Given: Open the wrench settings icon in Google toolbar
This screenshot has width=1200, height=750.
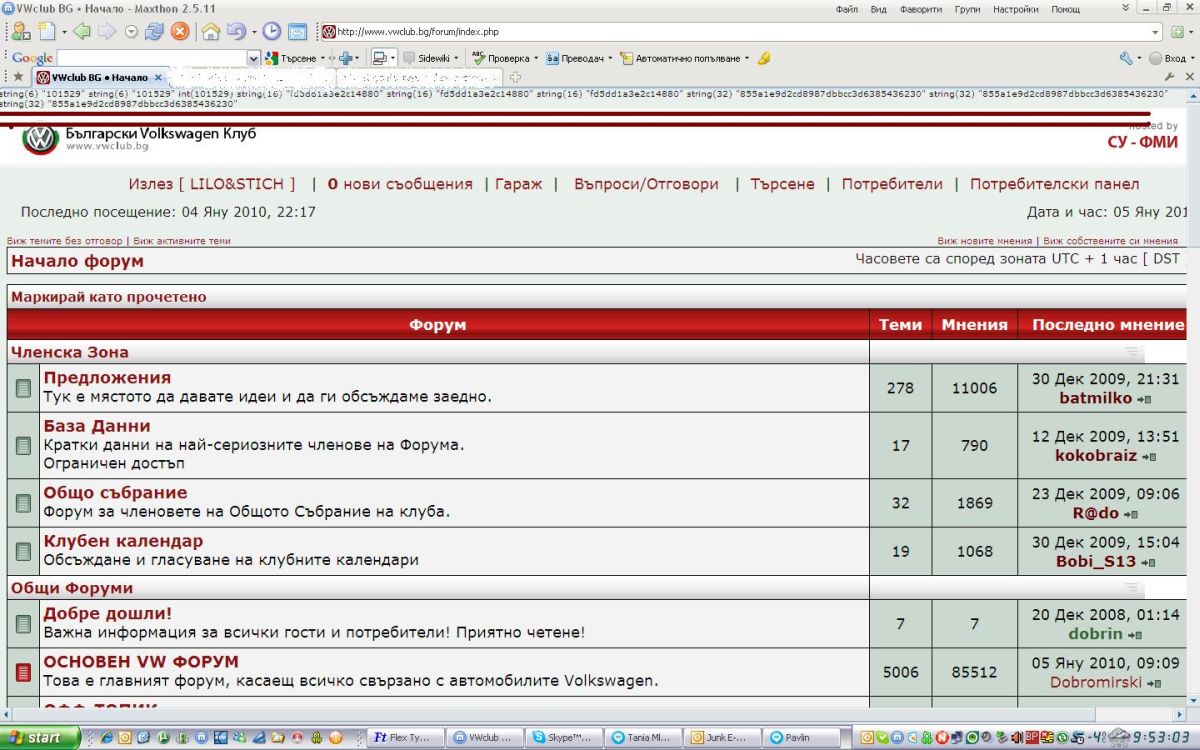Looking at the screenshot, I should 1125,58.
